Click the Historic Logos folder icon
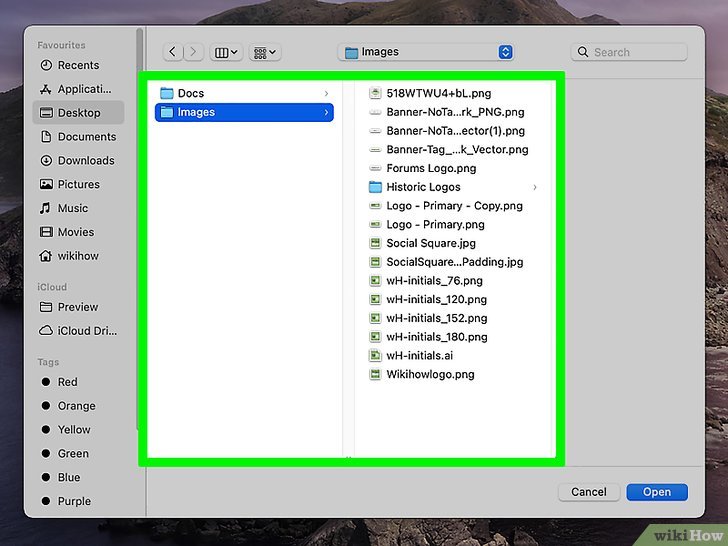This screenshot has height=546, width=728. [375, 187]
